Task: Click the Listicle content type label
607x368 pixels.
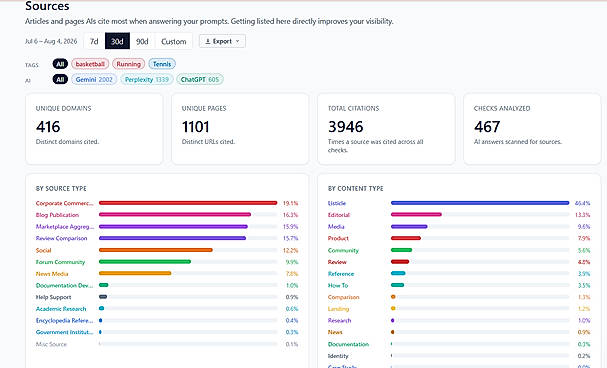Action: 337,203
